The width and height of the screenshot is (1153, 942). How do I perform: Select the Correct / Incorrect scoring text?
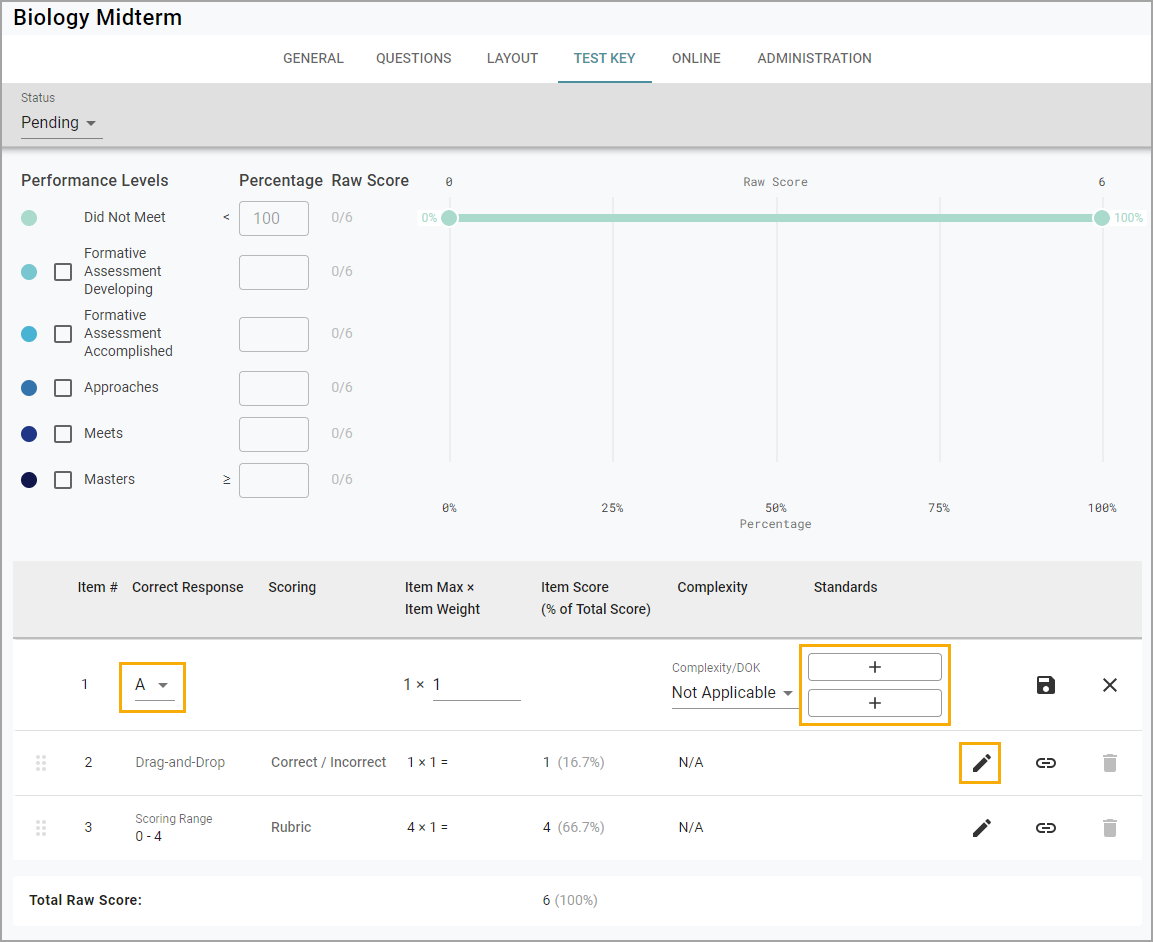tap(328, 763)
